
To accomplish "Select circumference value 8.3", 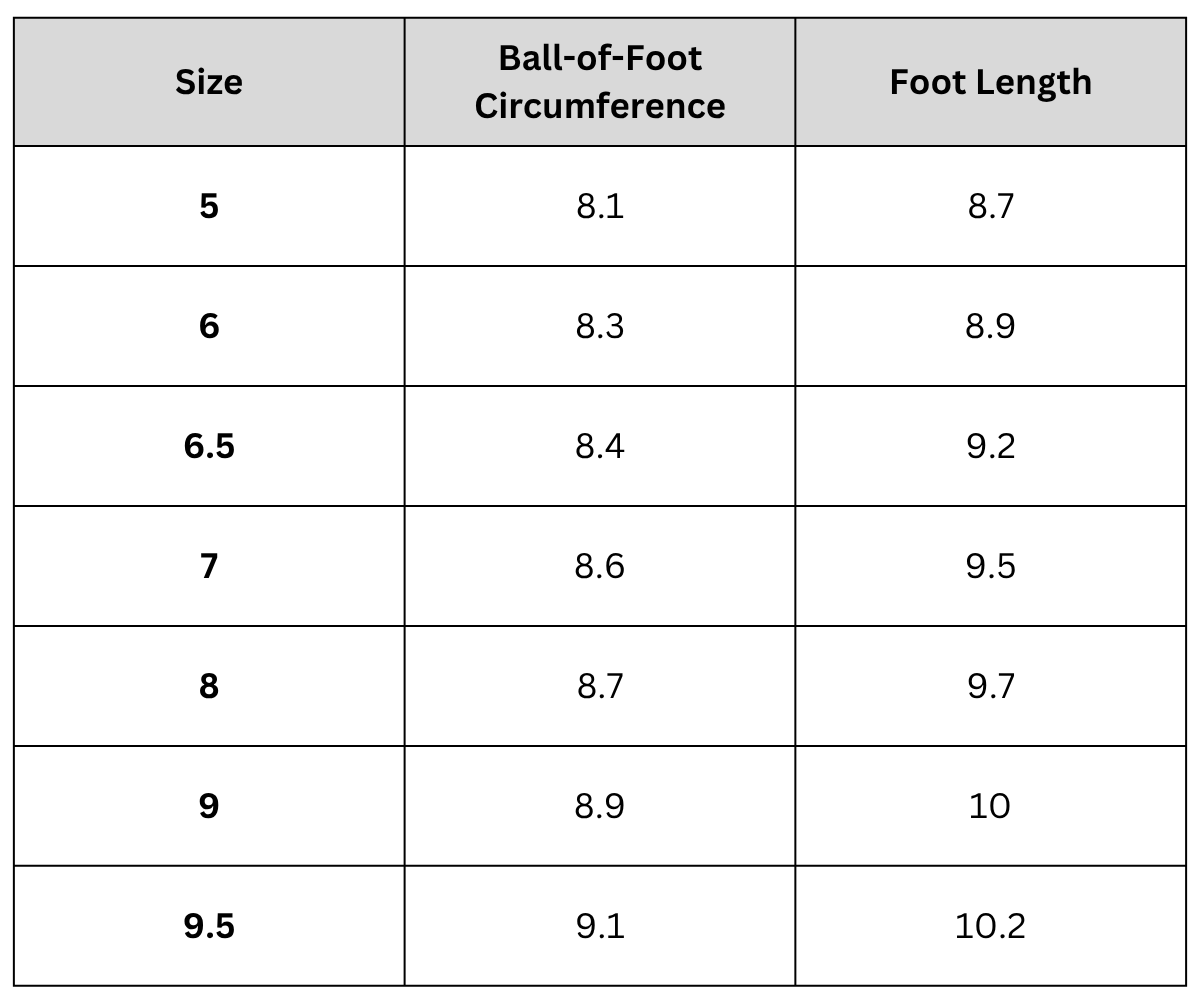I will [600, 326].
